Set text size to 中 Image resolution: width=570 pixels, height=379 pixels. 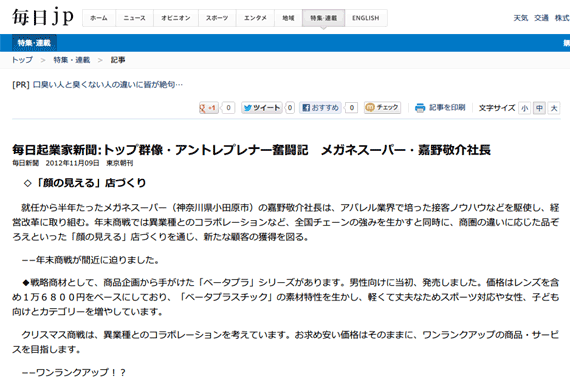[x=539, y=108]
